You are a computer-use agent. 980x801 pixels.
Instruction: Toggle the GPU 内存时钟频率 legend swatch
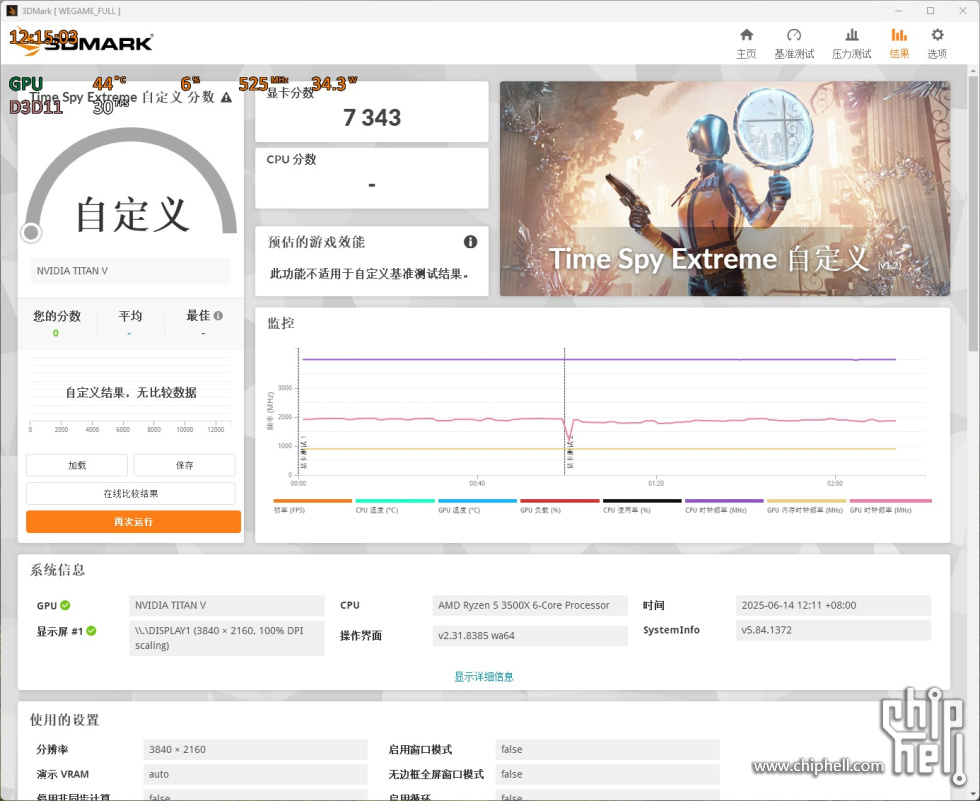point(806,500)
